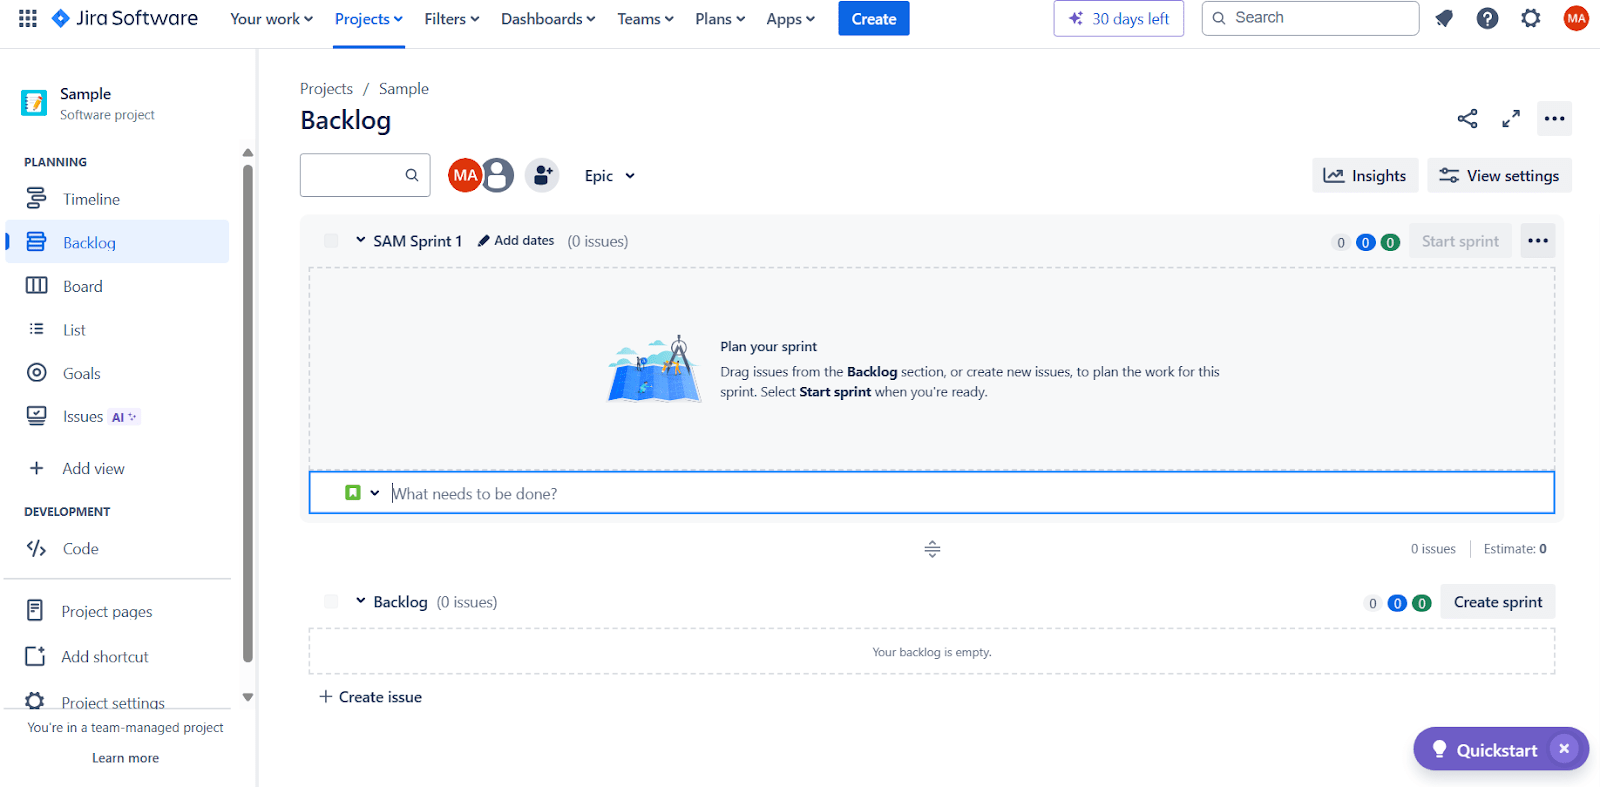
Task: Open SAM Sprint 1 more actions menu
Action: (x=1537, y=241)
